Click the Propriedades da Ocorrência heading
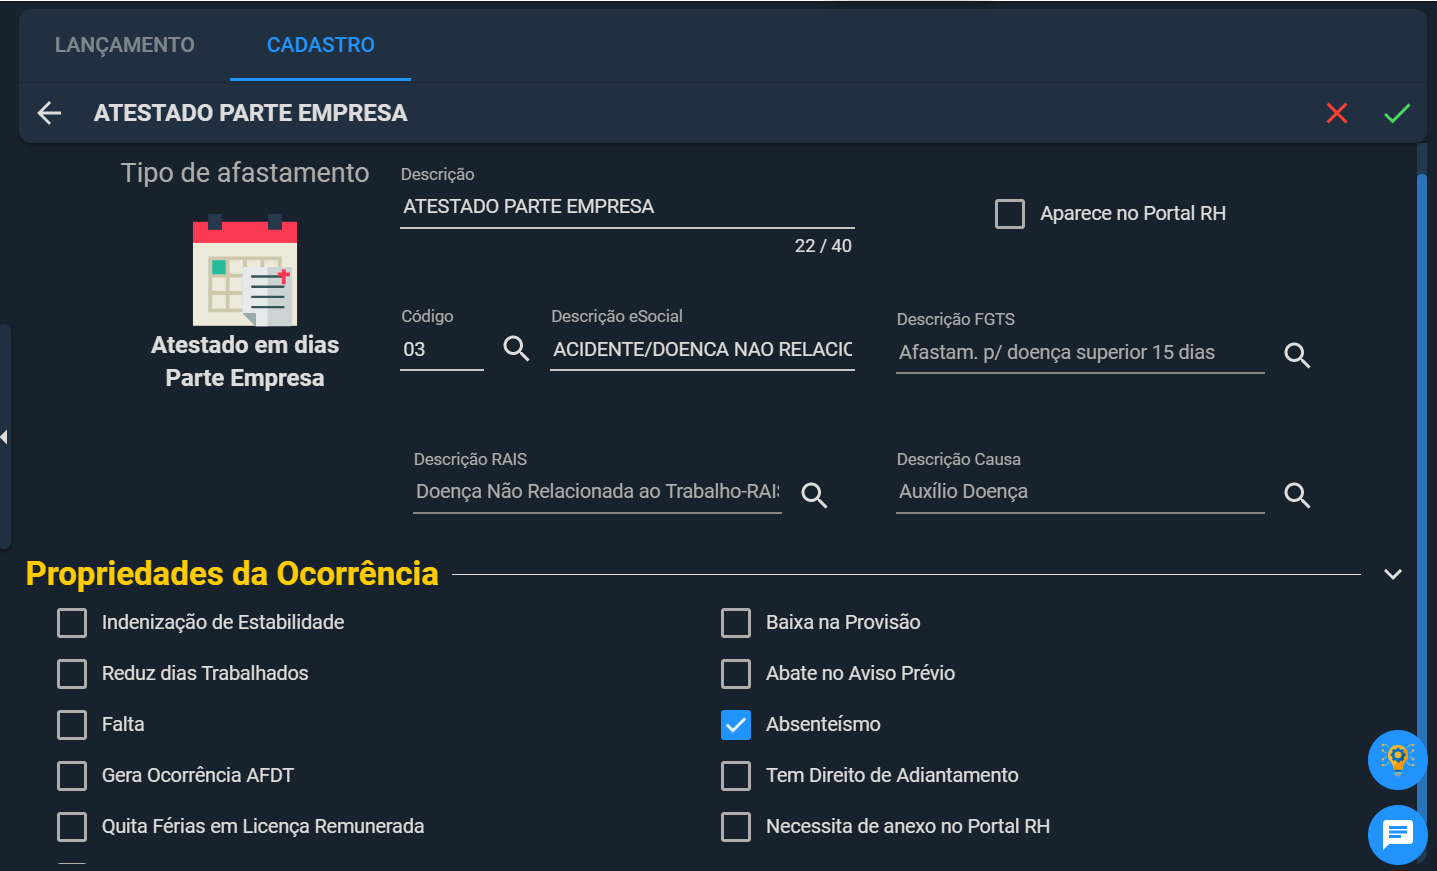Viewport: 1437px width, 871px height. tap(232, 574)
